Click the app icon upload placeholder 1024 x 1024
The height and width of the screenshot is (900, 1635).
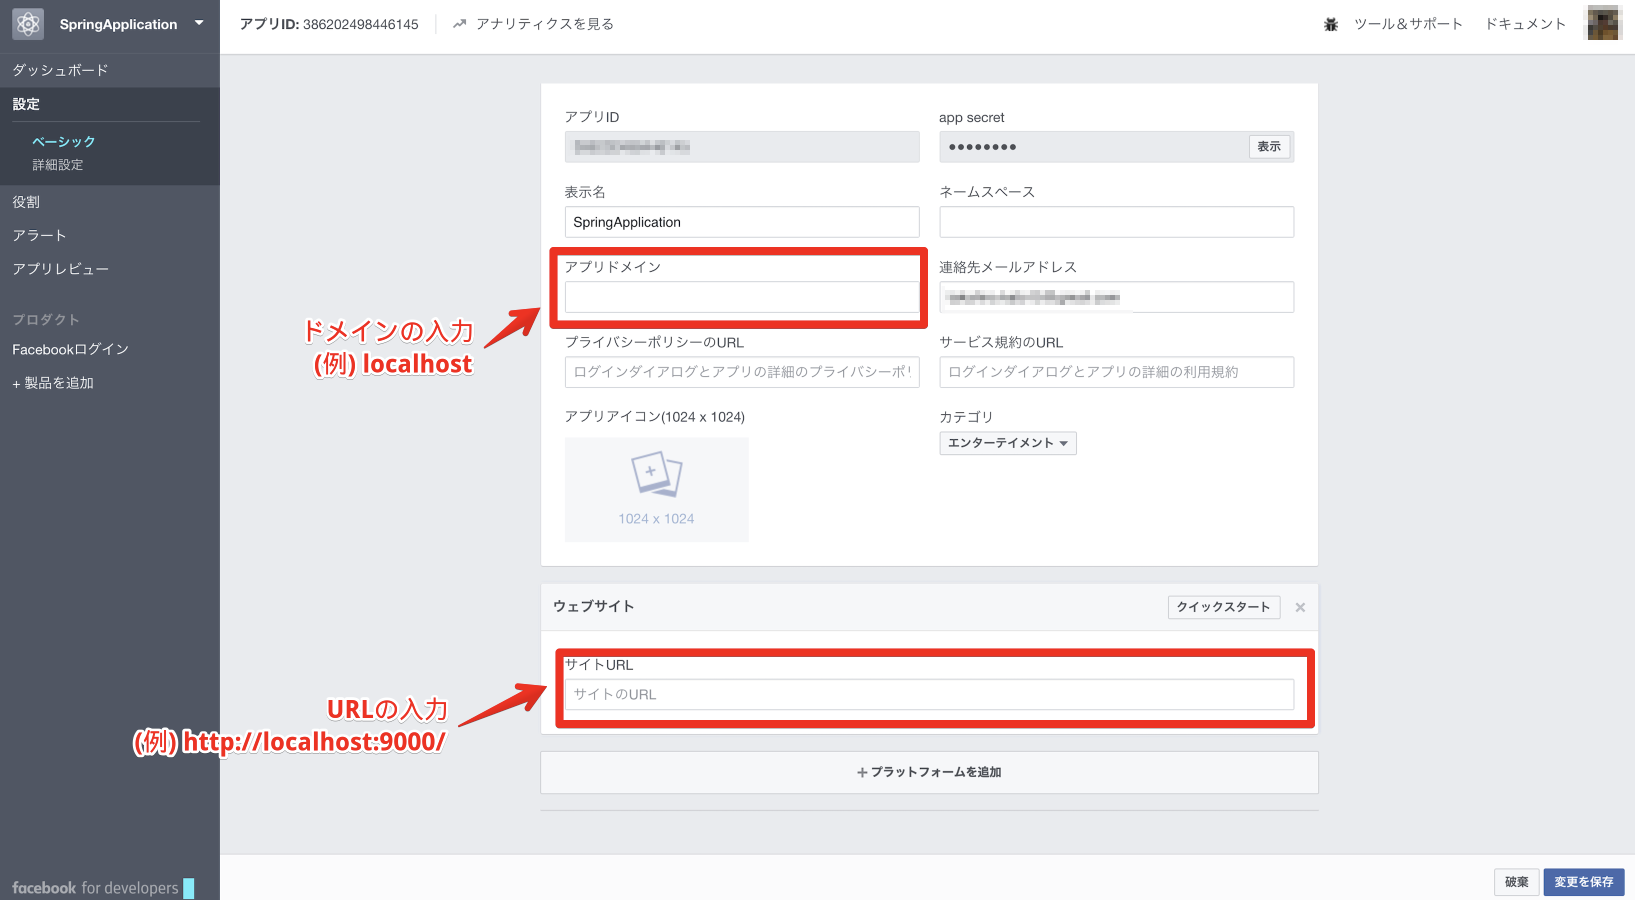click(656, 489)
